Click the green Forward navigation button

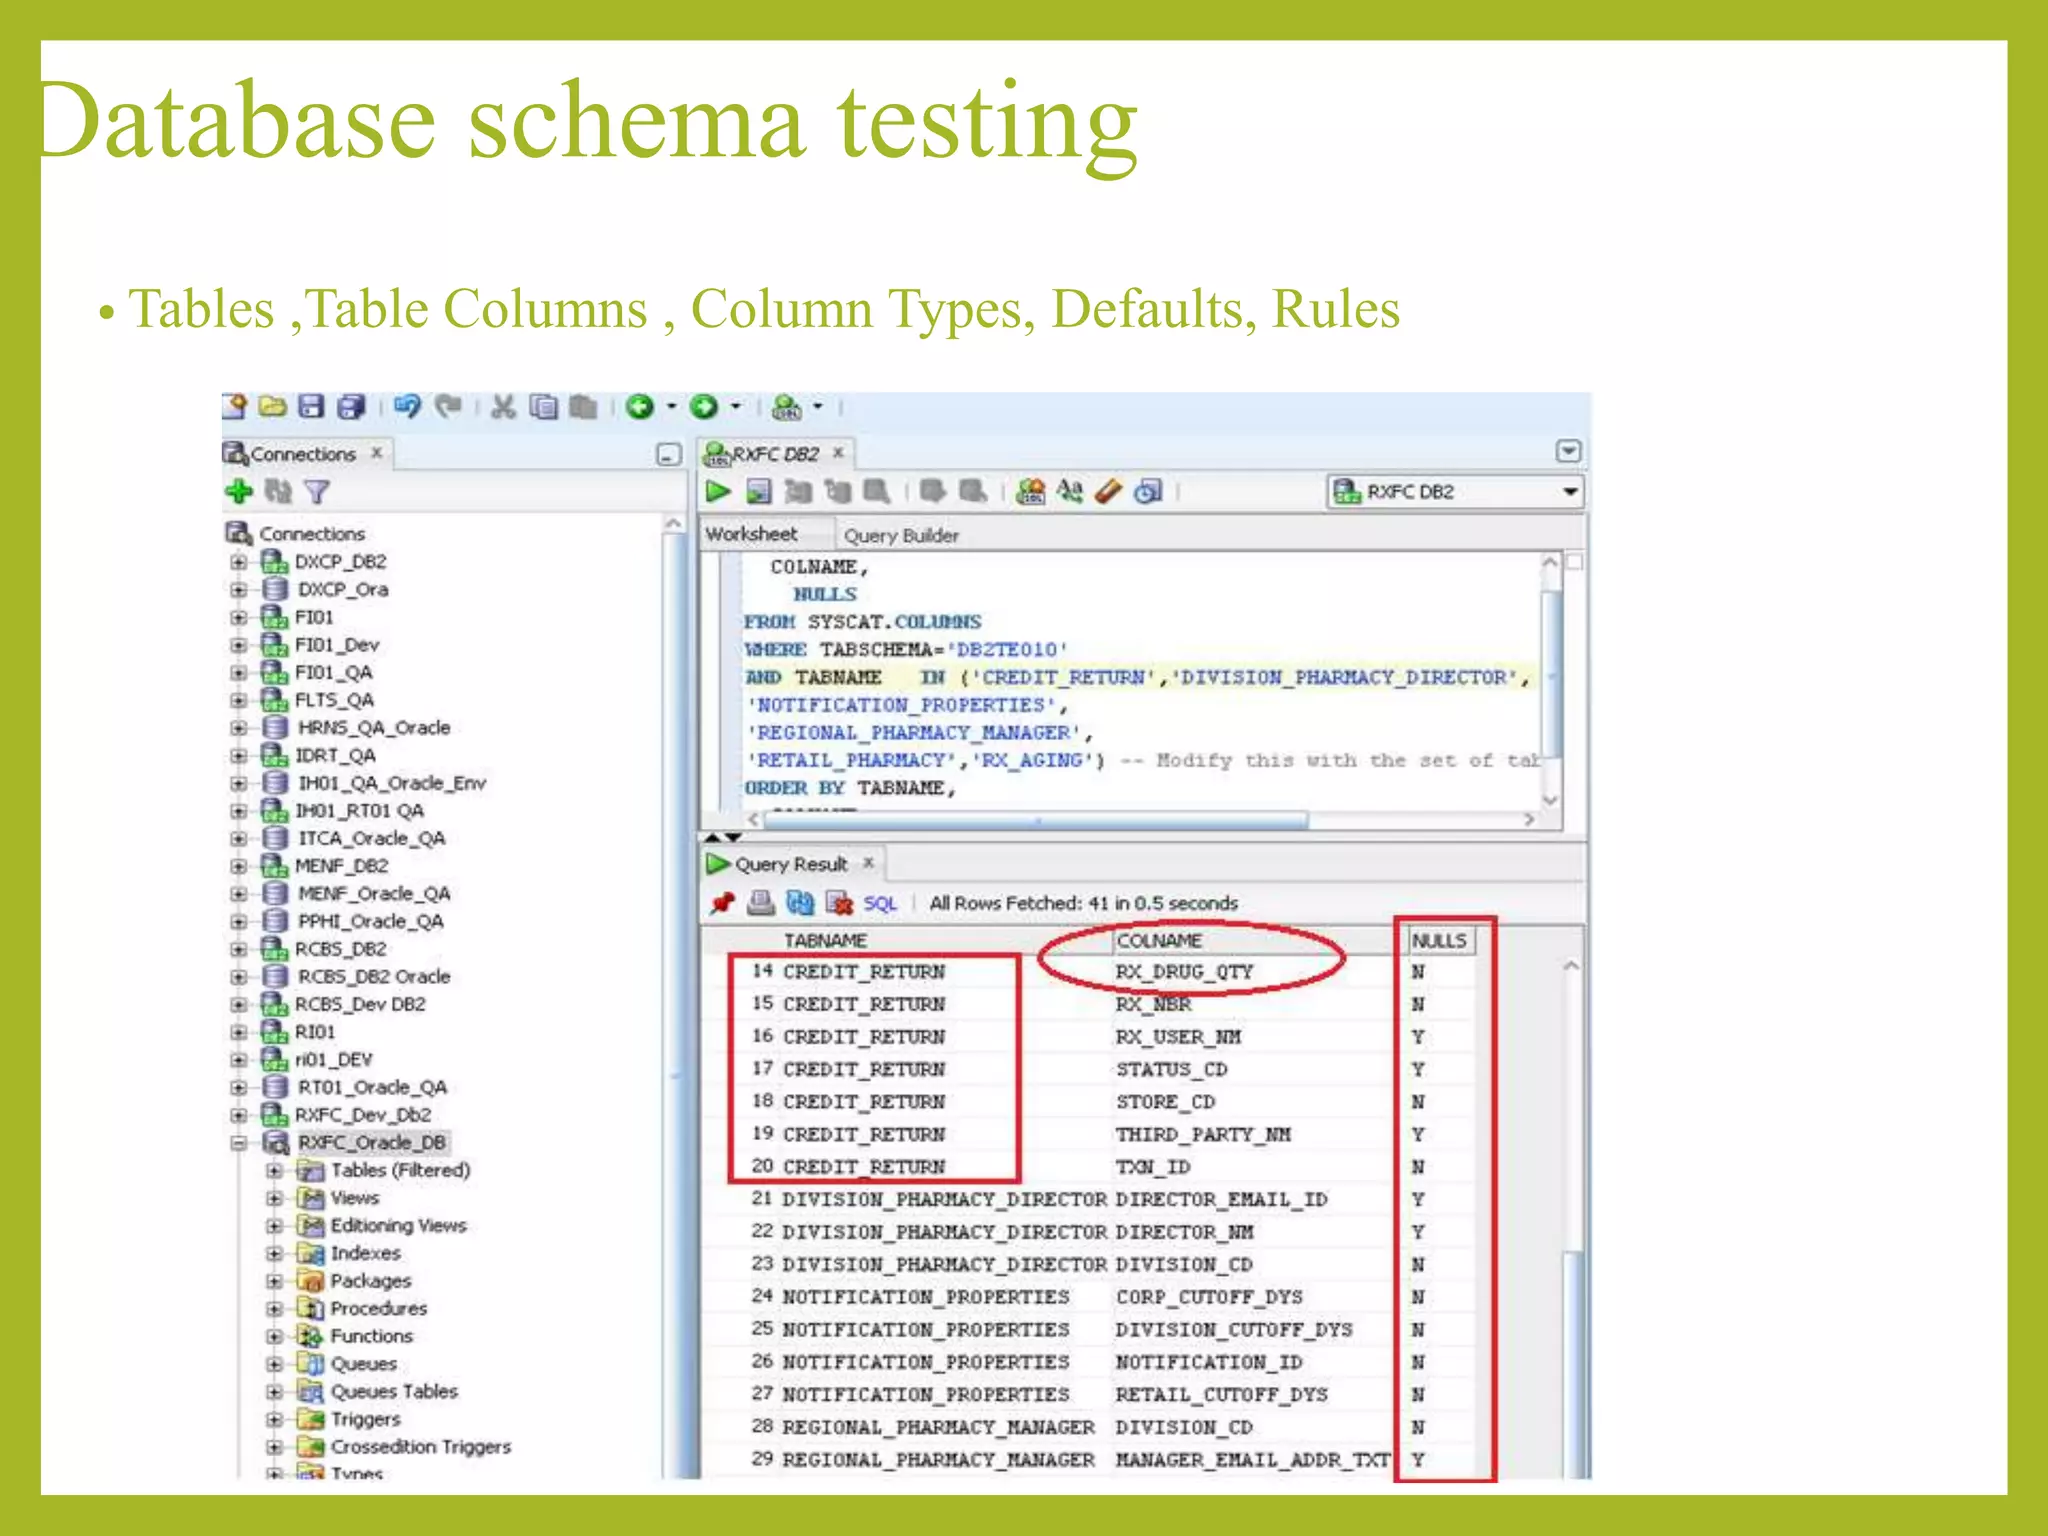(704, 407)
